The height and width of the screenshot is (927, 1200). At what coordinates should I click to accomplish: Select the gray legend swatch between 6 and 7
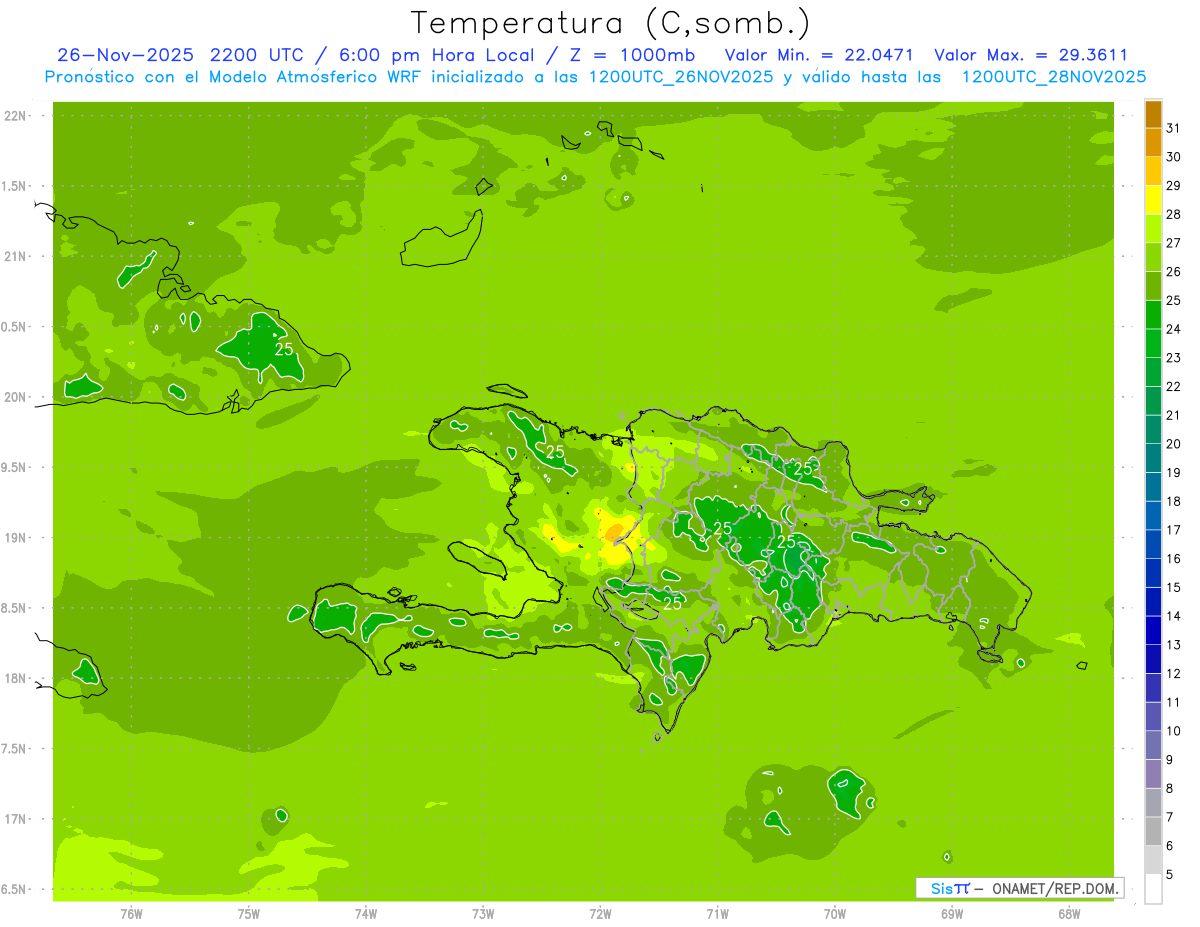pyautogui.click(x=1153, y=831)
